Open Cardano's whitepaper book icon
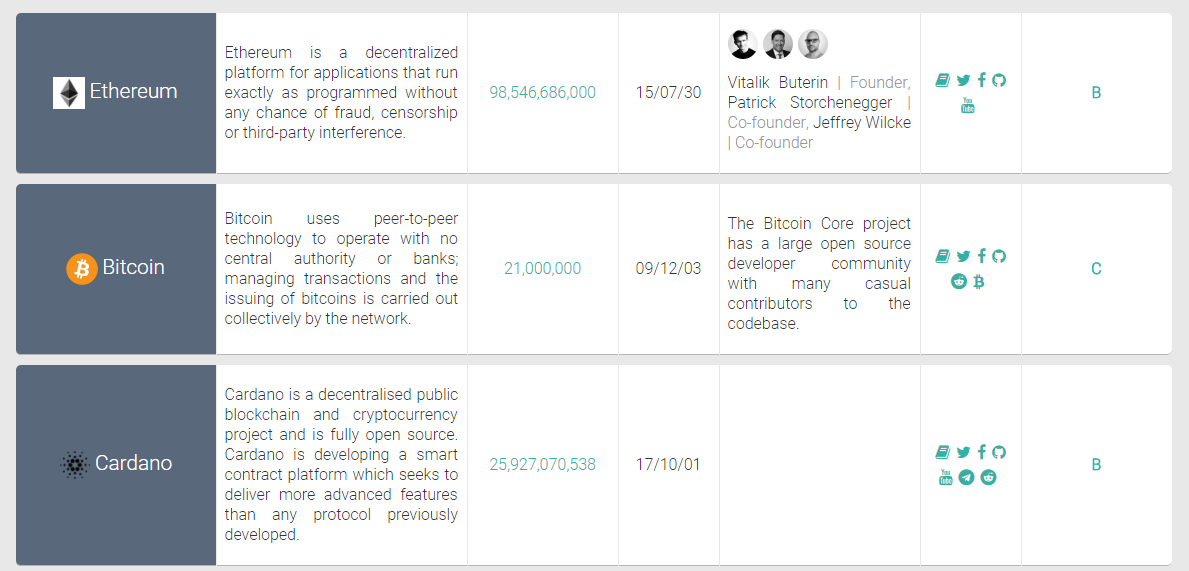 (943, 452)
